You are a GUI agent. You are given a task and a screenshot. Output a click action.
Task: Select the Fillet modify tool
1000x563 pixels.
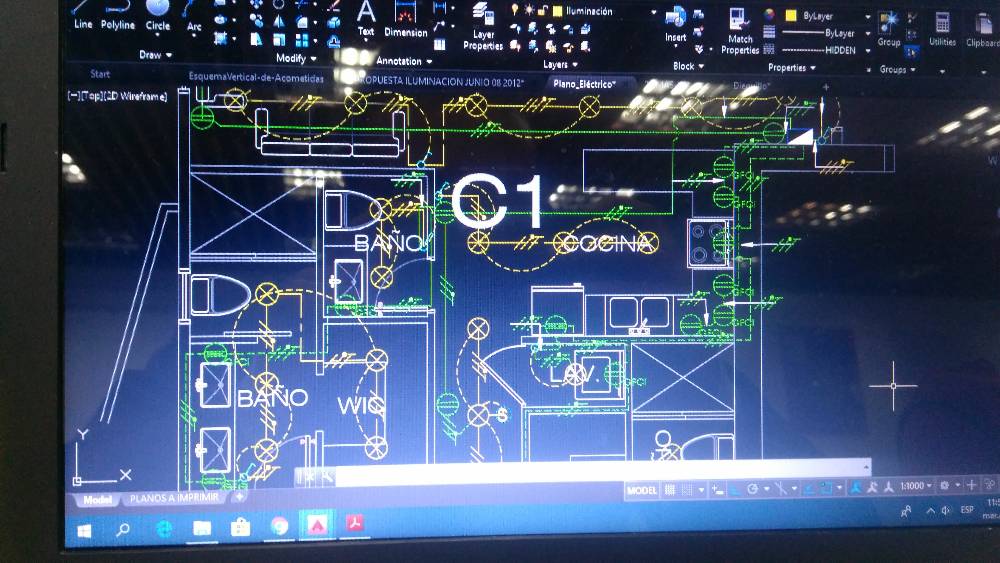302,22
